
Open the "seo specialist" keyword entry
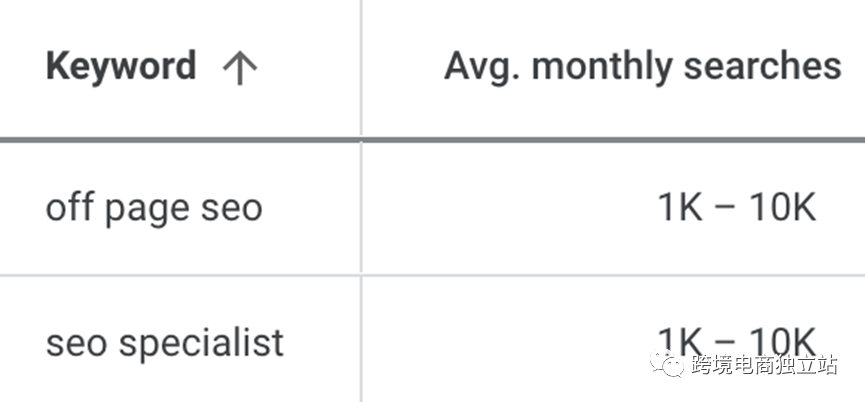(x=165, y=343)
